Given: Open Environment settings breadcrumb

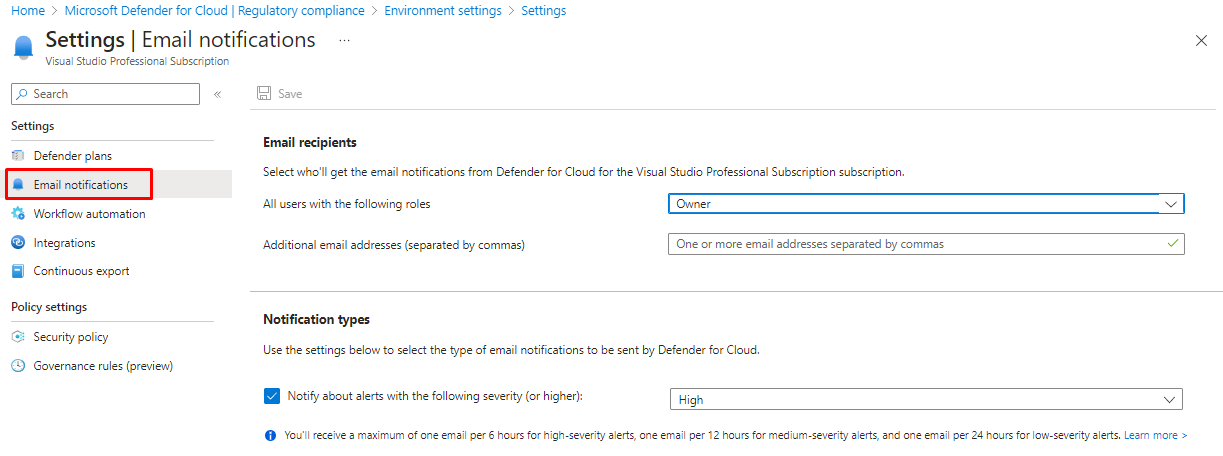Looking at the screenshot, I should (x=442, y=11).
